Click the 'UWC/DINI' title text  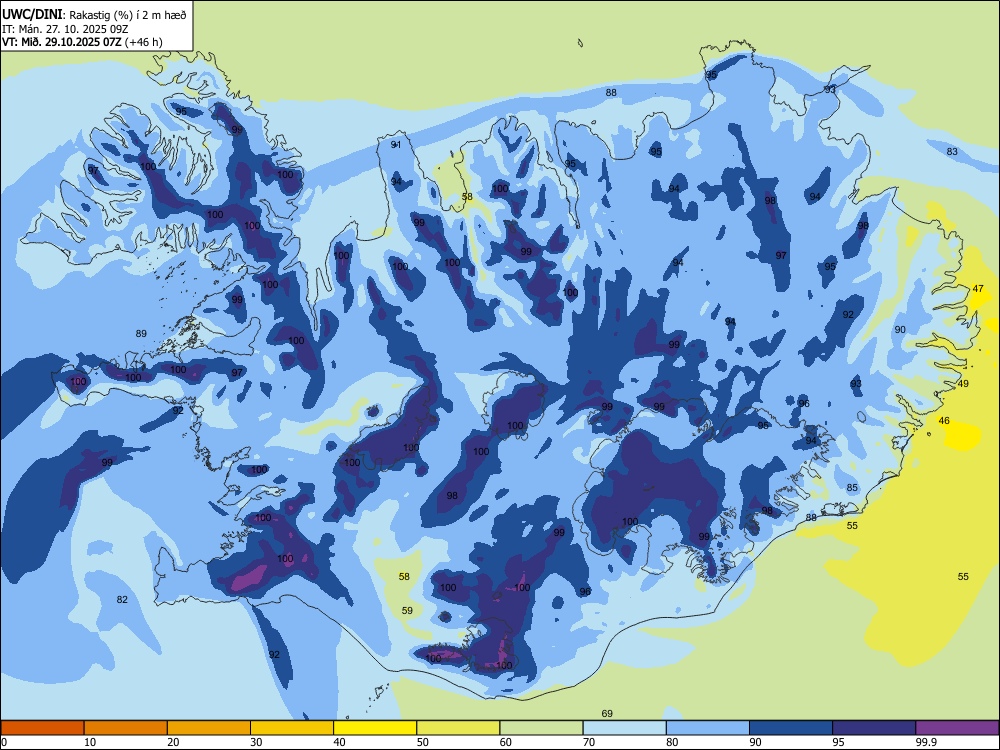point(33,15)
